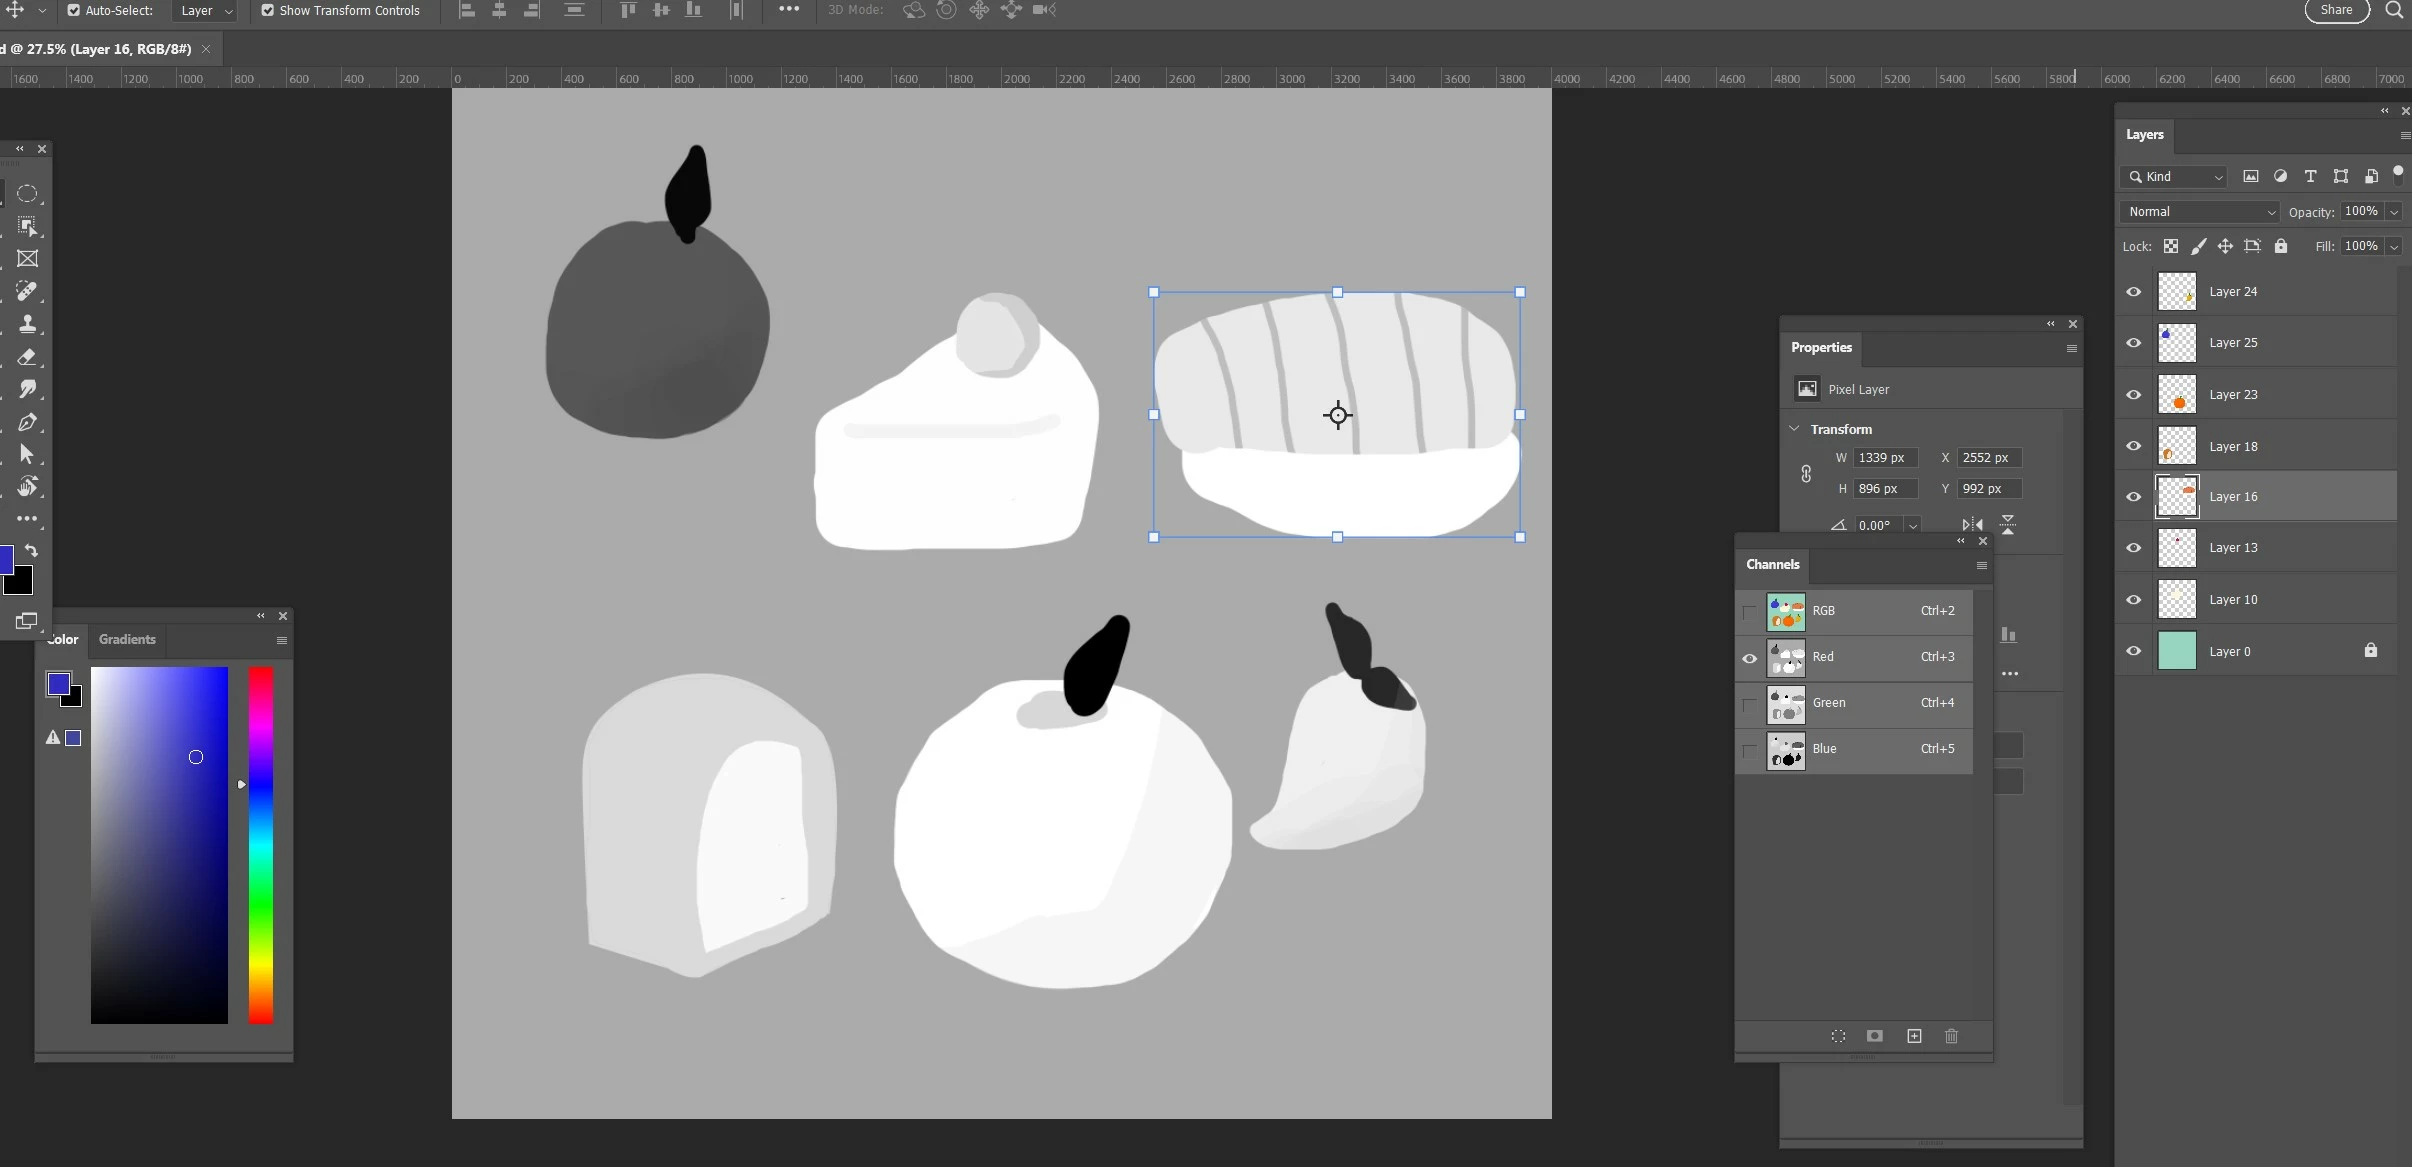Swap foreground and background colors
The image size is (2412, 1167).
[x=32, y=551]
